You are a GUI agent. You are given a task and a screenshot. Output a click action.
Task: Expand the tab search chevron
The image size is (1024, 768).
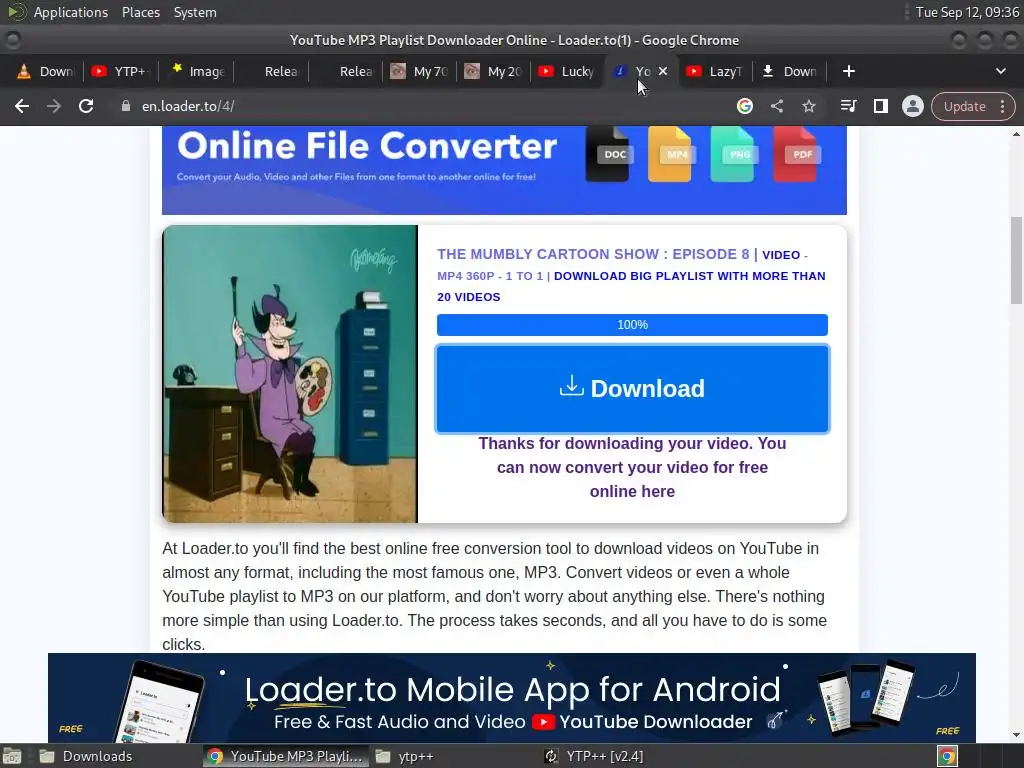1000,71
